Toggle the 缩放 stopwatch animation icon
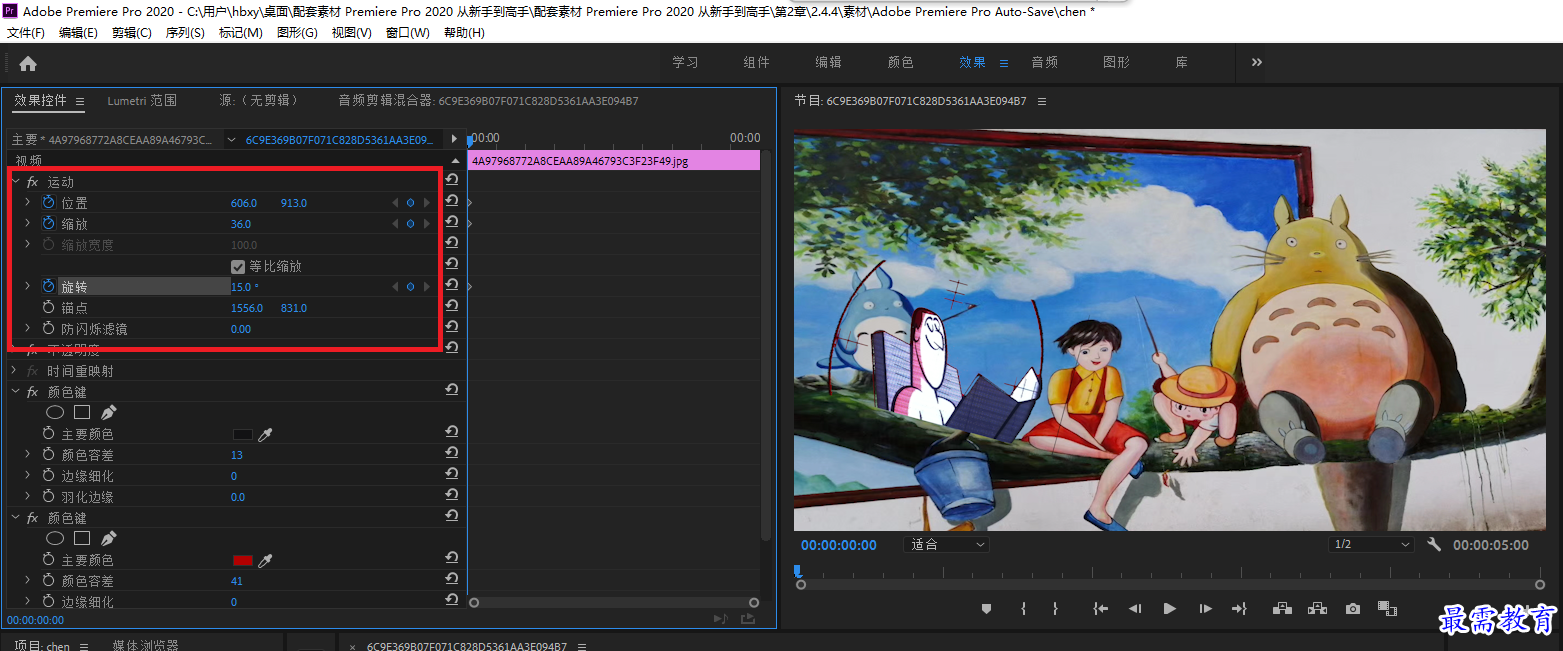 pyautogui.click(x=48, y=224)
